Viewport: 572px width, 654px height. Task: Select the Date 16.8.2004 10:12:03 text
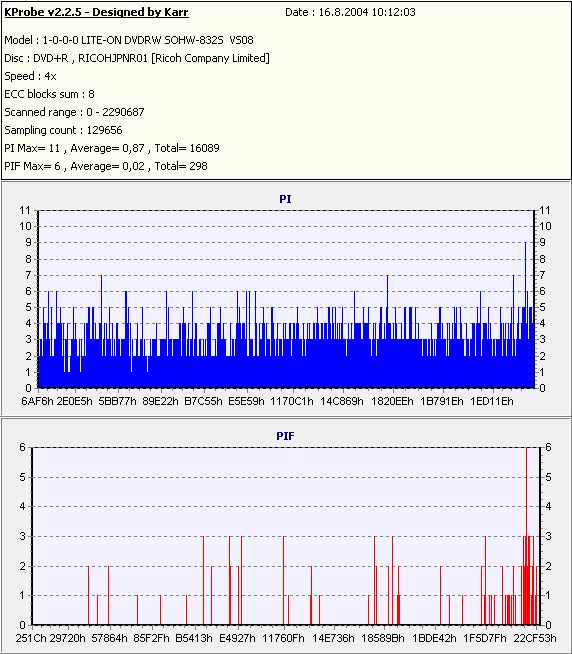[x=350, y=12]
